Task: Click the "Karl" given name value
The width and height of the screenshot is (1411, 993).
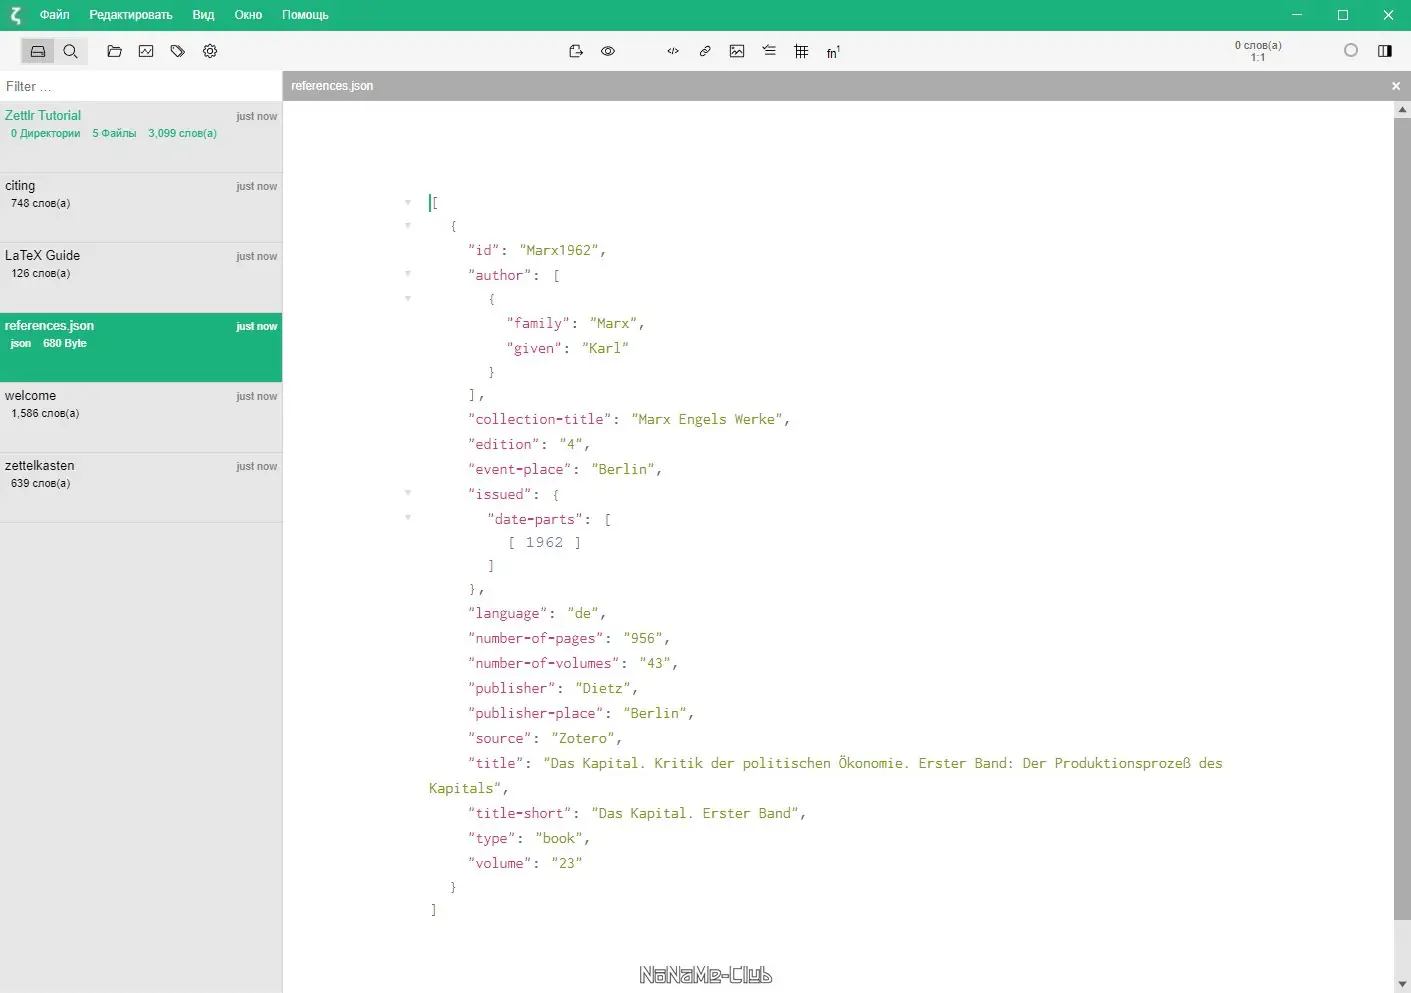Action: click(605, 348)
